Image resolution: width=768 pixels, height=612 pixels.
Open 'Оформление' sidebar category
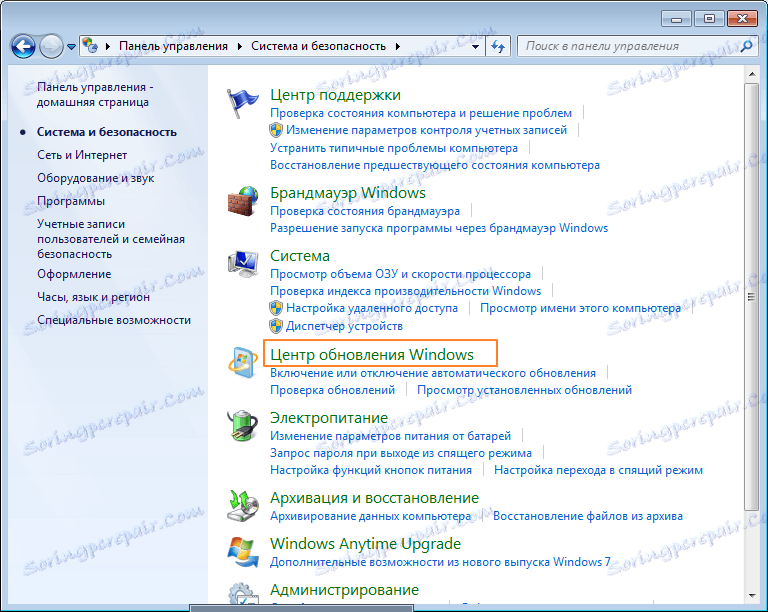coord(74,274)
